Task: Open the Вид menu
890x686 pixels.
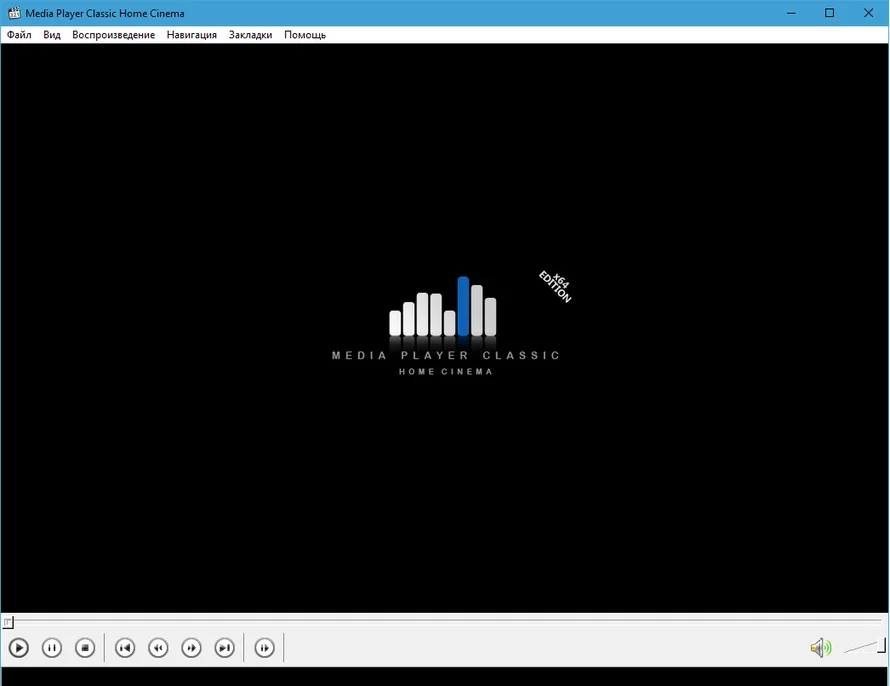Action: pos(52,35)
